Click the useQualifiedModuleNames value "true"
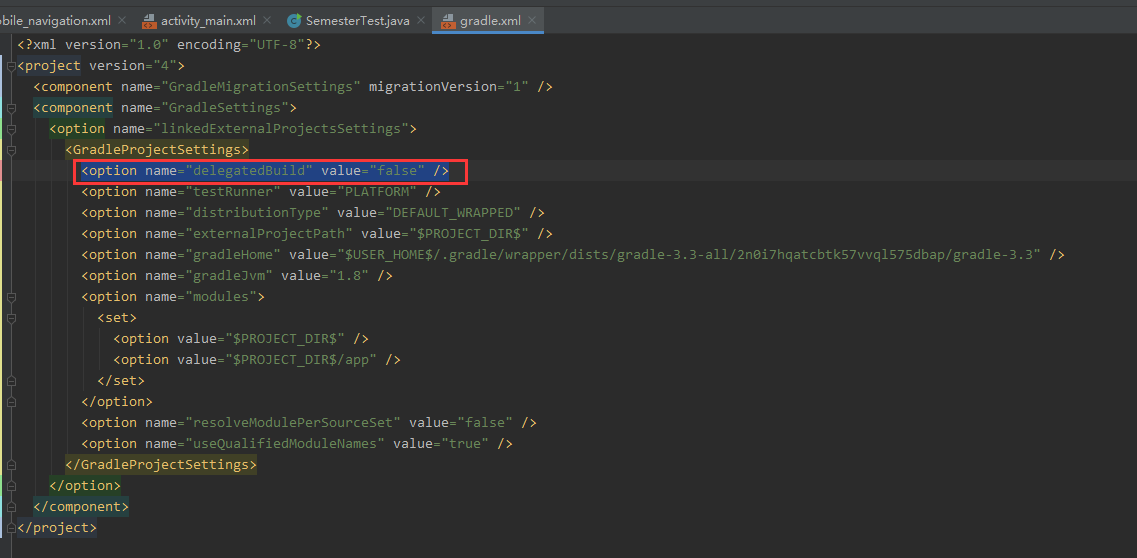Image resolution: width=1137 pixels, height=558 pixels. pyautogui.click(x=464, y=444)
